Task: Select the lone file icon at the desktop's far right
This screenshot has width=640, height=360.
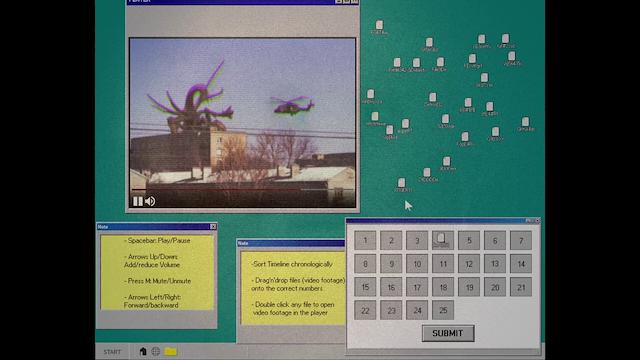Action: 525,124
